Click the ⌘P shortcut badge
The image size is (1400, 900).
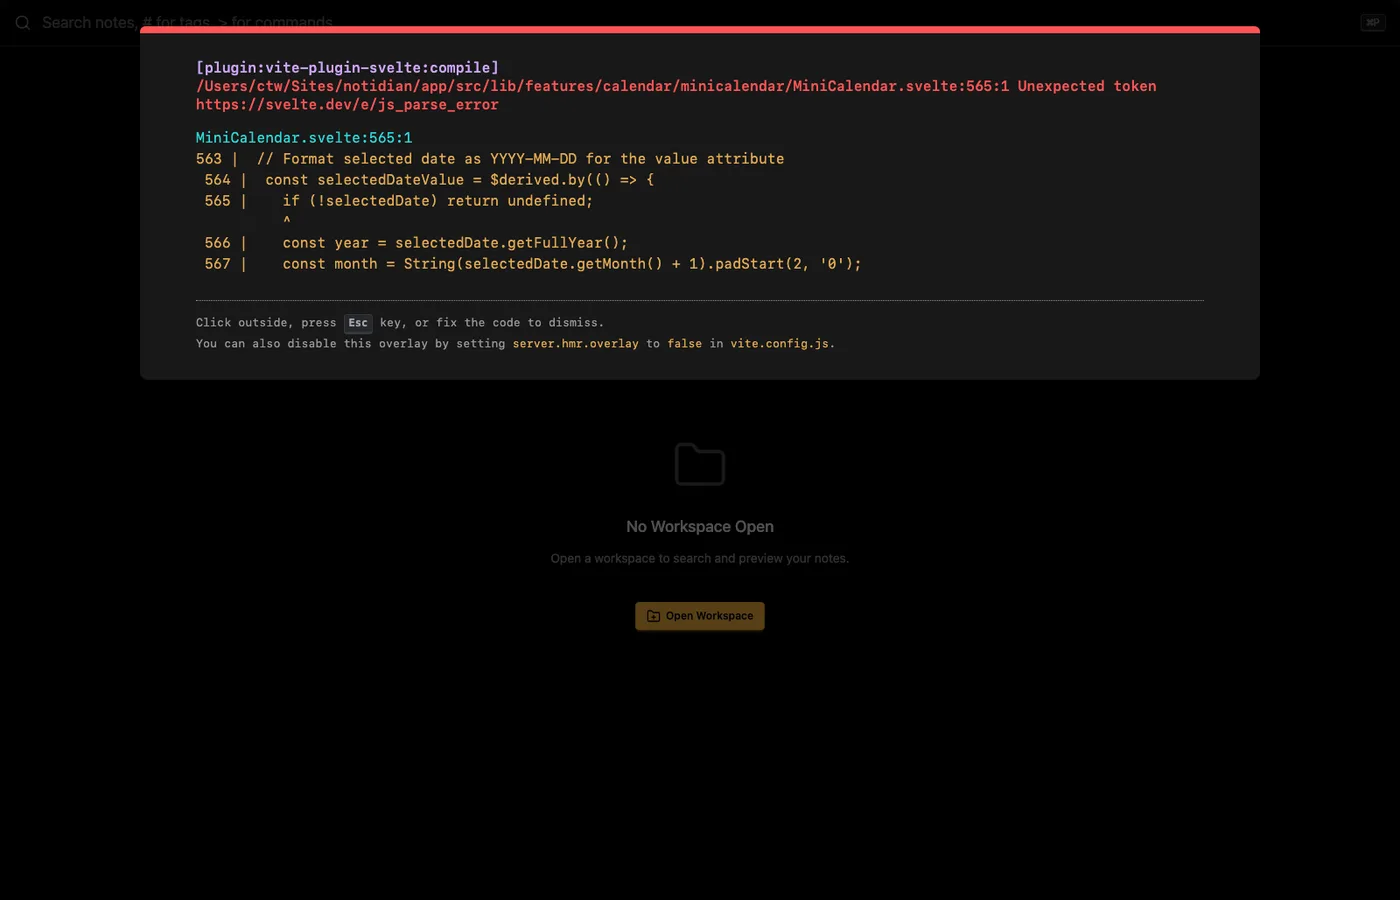point(1372,22)
